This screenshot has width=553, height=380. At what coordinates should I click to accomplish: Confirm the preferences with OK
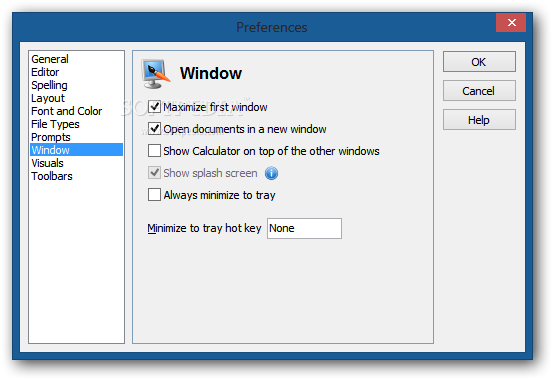(479, 62)
